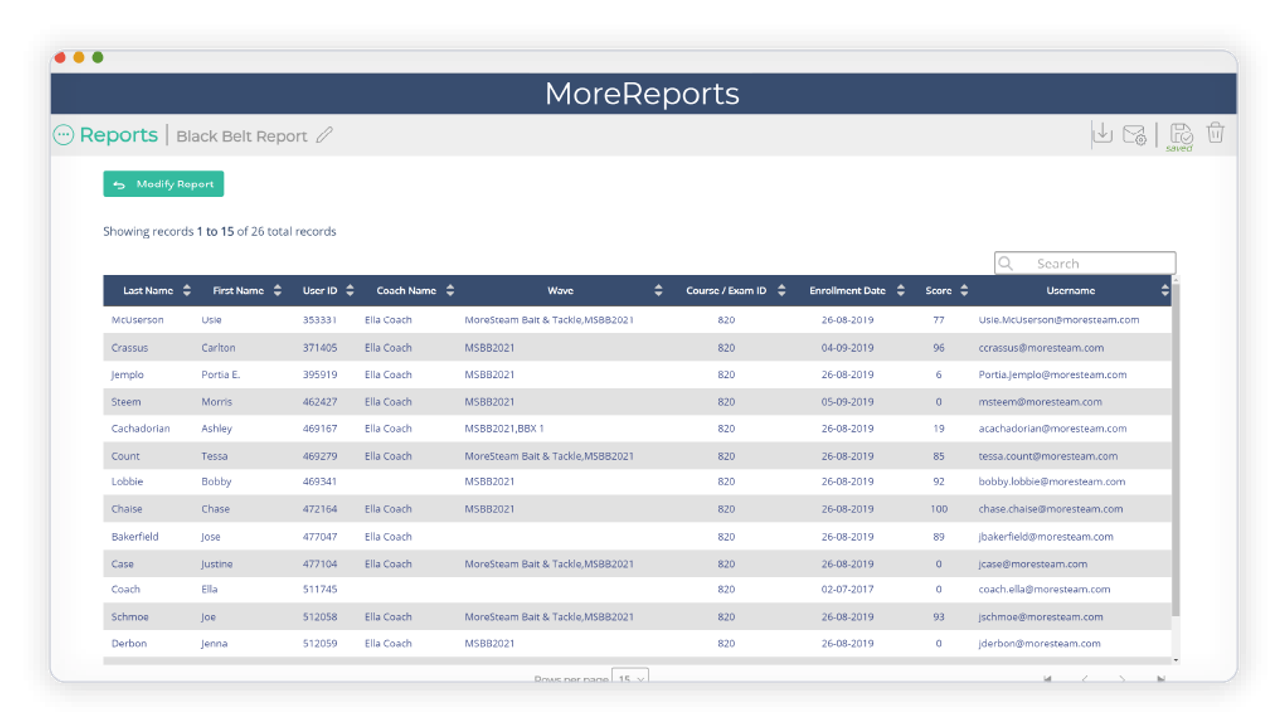Go to the Reports section link
1280x724 pixels.
(x=118, y=135)
